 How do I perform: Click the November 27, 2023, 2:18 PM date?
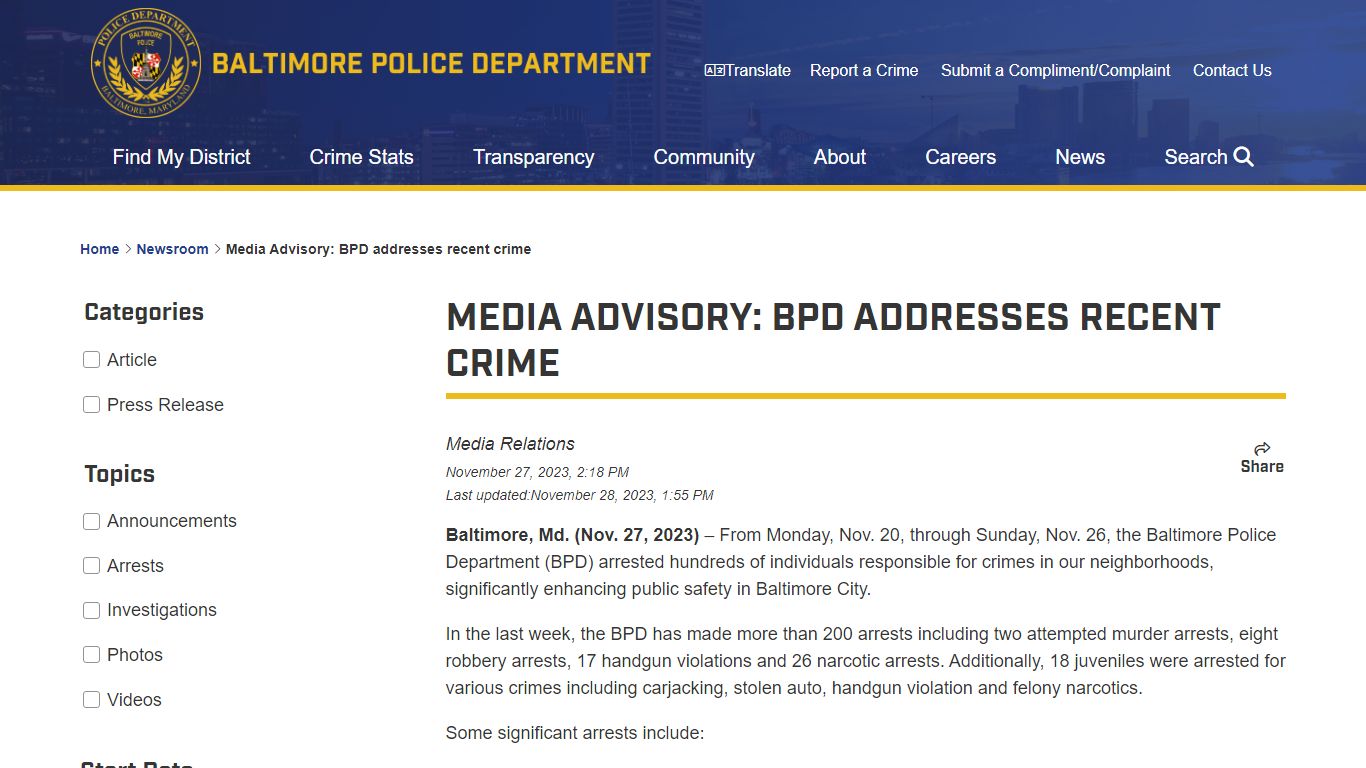(537, 472)
